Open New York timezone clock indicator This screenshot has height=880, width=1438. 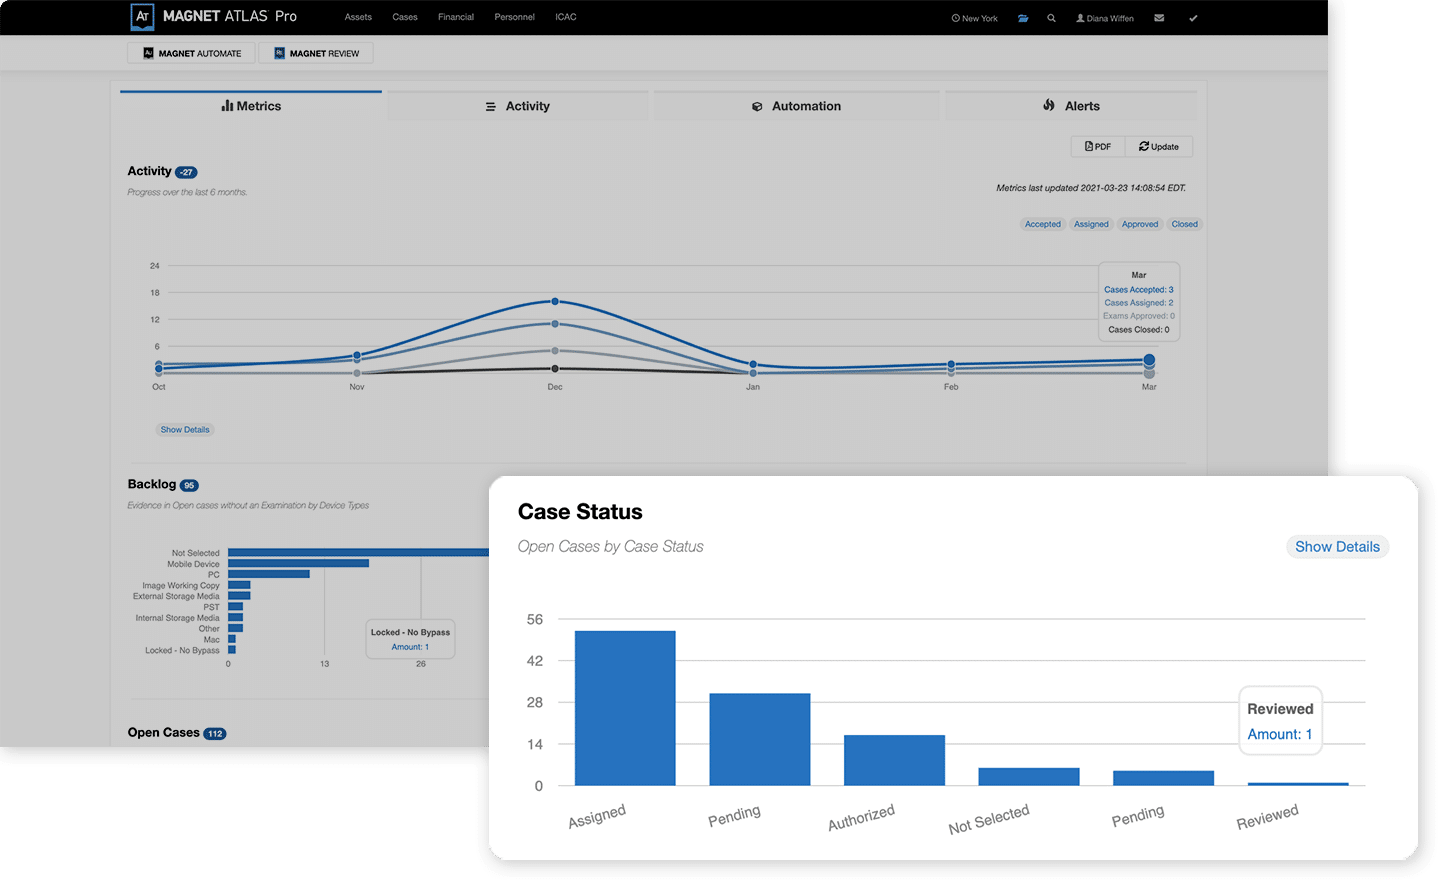[974, 18]
